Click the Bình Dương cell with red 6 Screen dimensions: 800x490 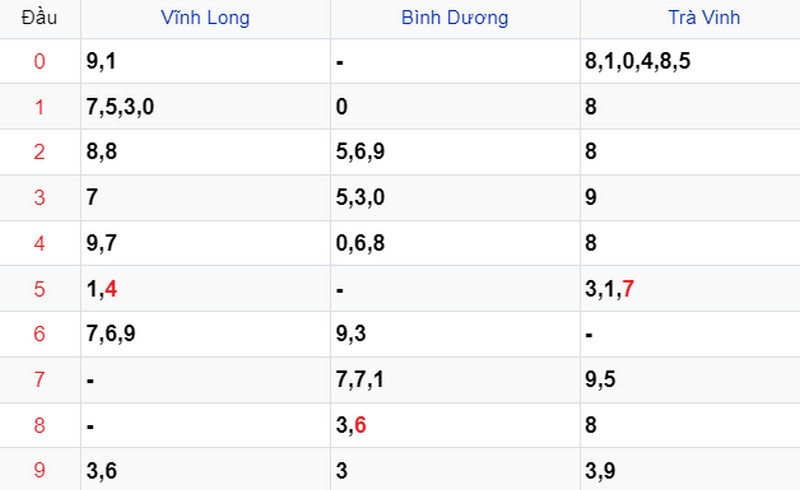click(352, 425)
